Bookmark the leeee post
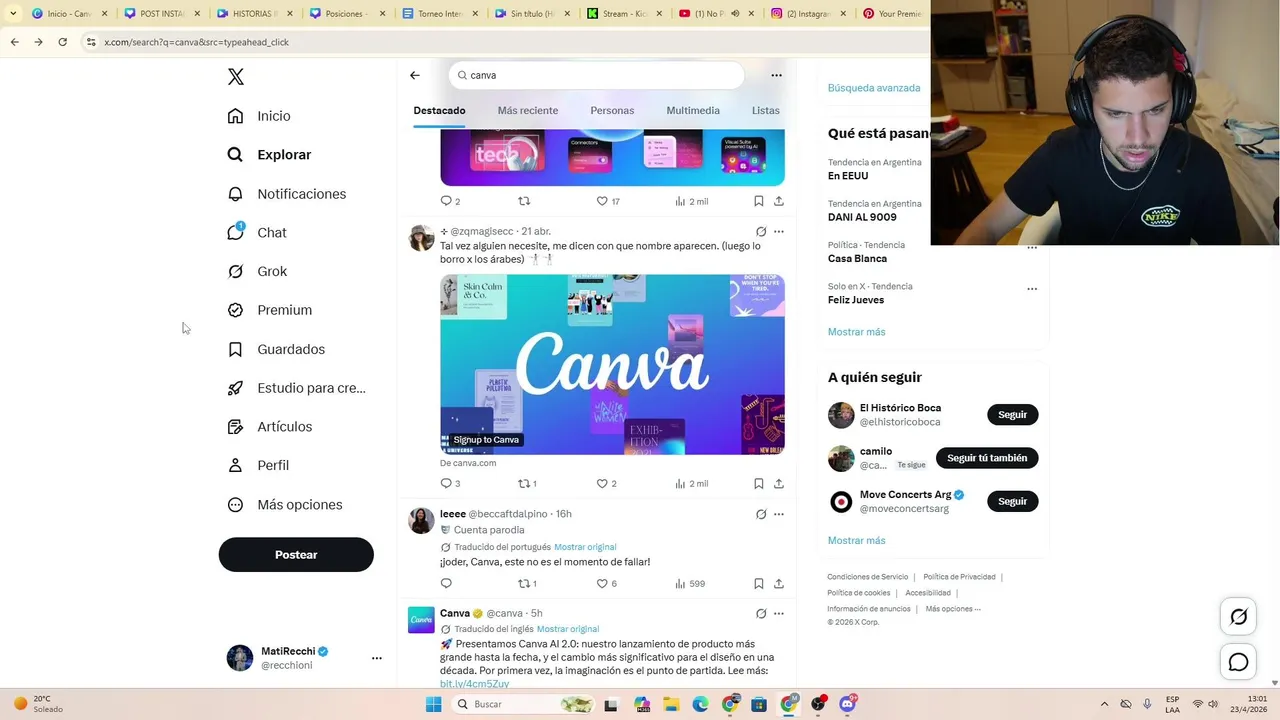This screenshot has width=1280, height=720. tap(759, 584)
